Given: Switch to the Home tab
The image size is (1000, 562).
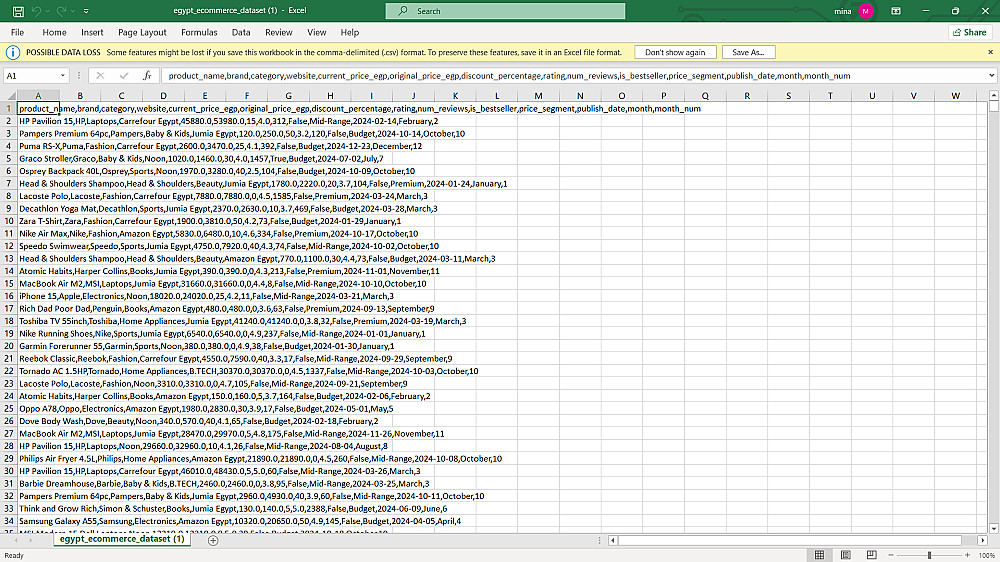Looking at the screenshot, I should [54, 32].
